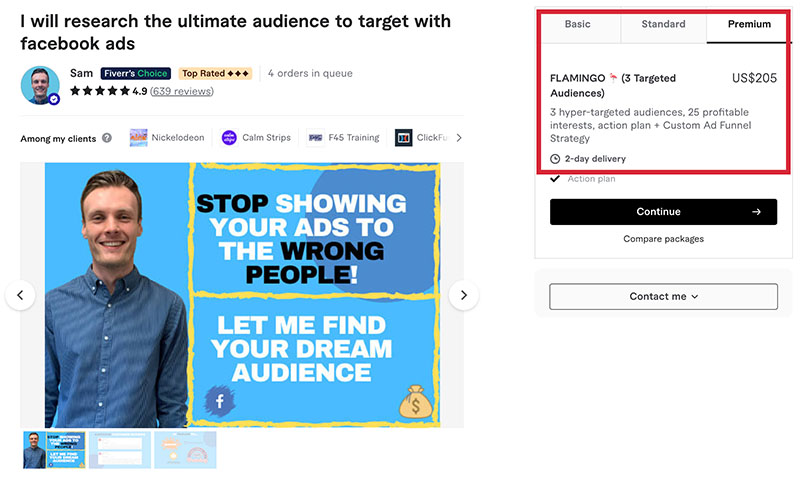Go to the previous gallery image
Viewport: 800px width, 493px height.
(x=20, y=295)
